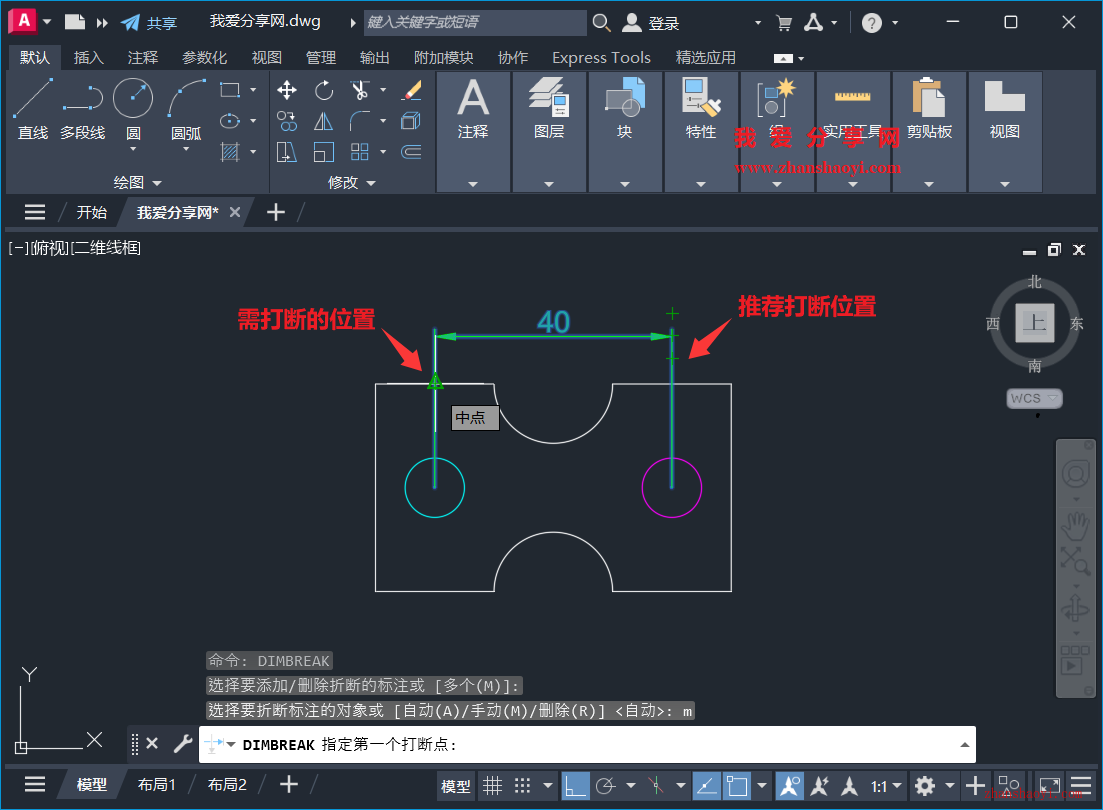1103x810 pixels.
Task: Select the Mirror tool
Action: click(324, 121)
